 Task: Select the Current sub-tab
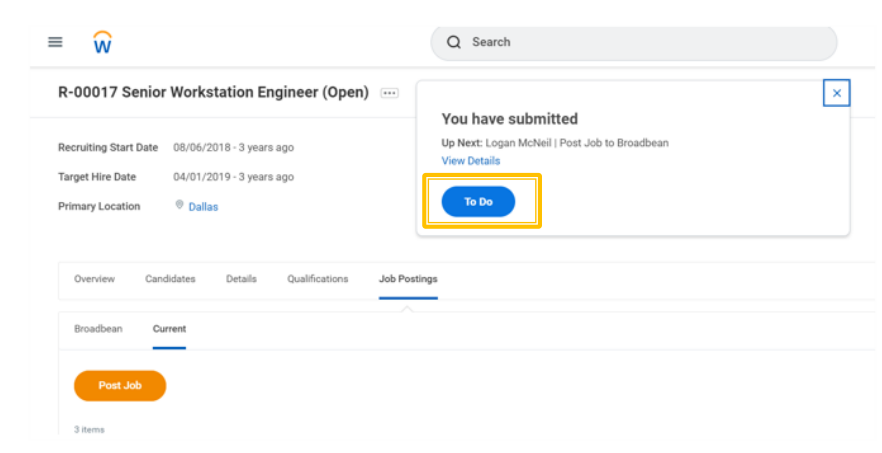pos(169,329)
